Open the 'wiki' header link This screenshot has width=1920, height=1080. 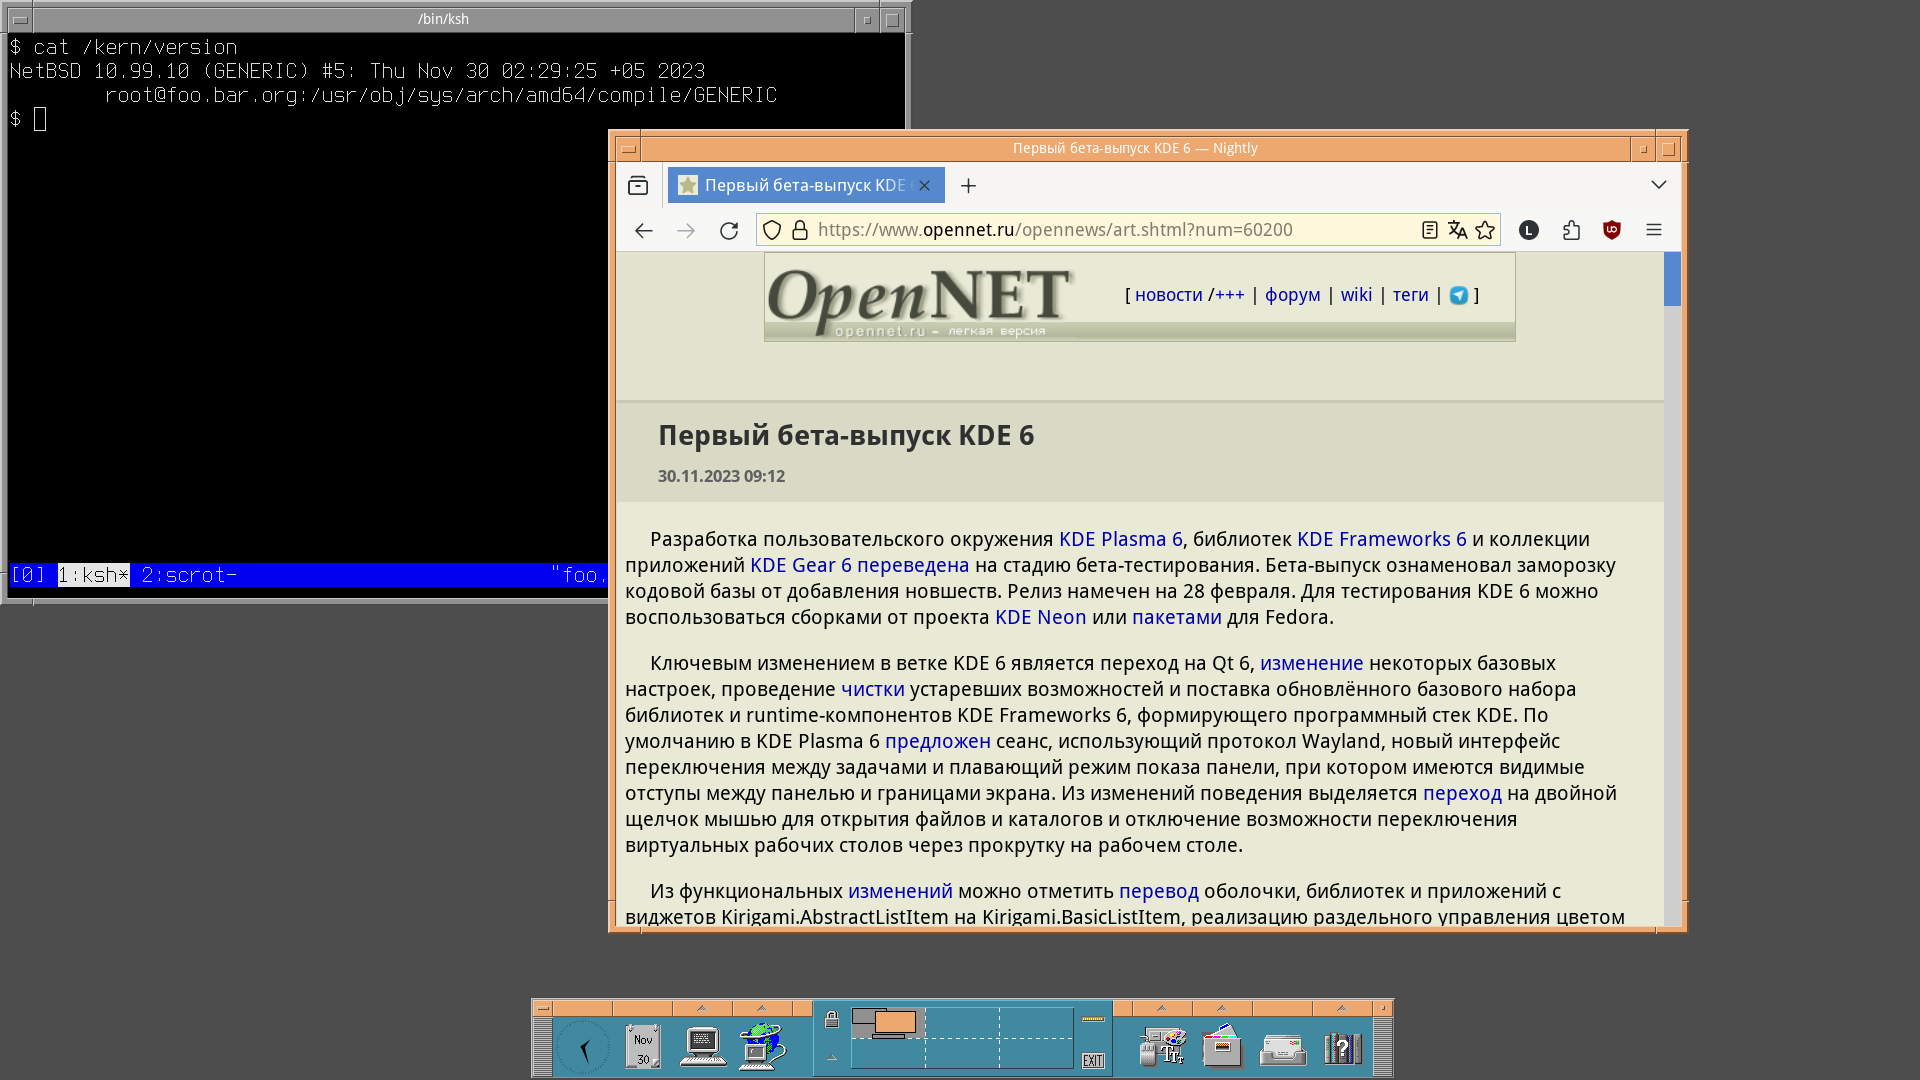point(1356,296)
